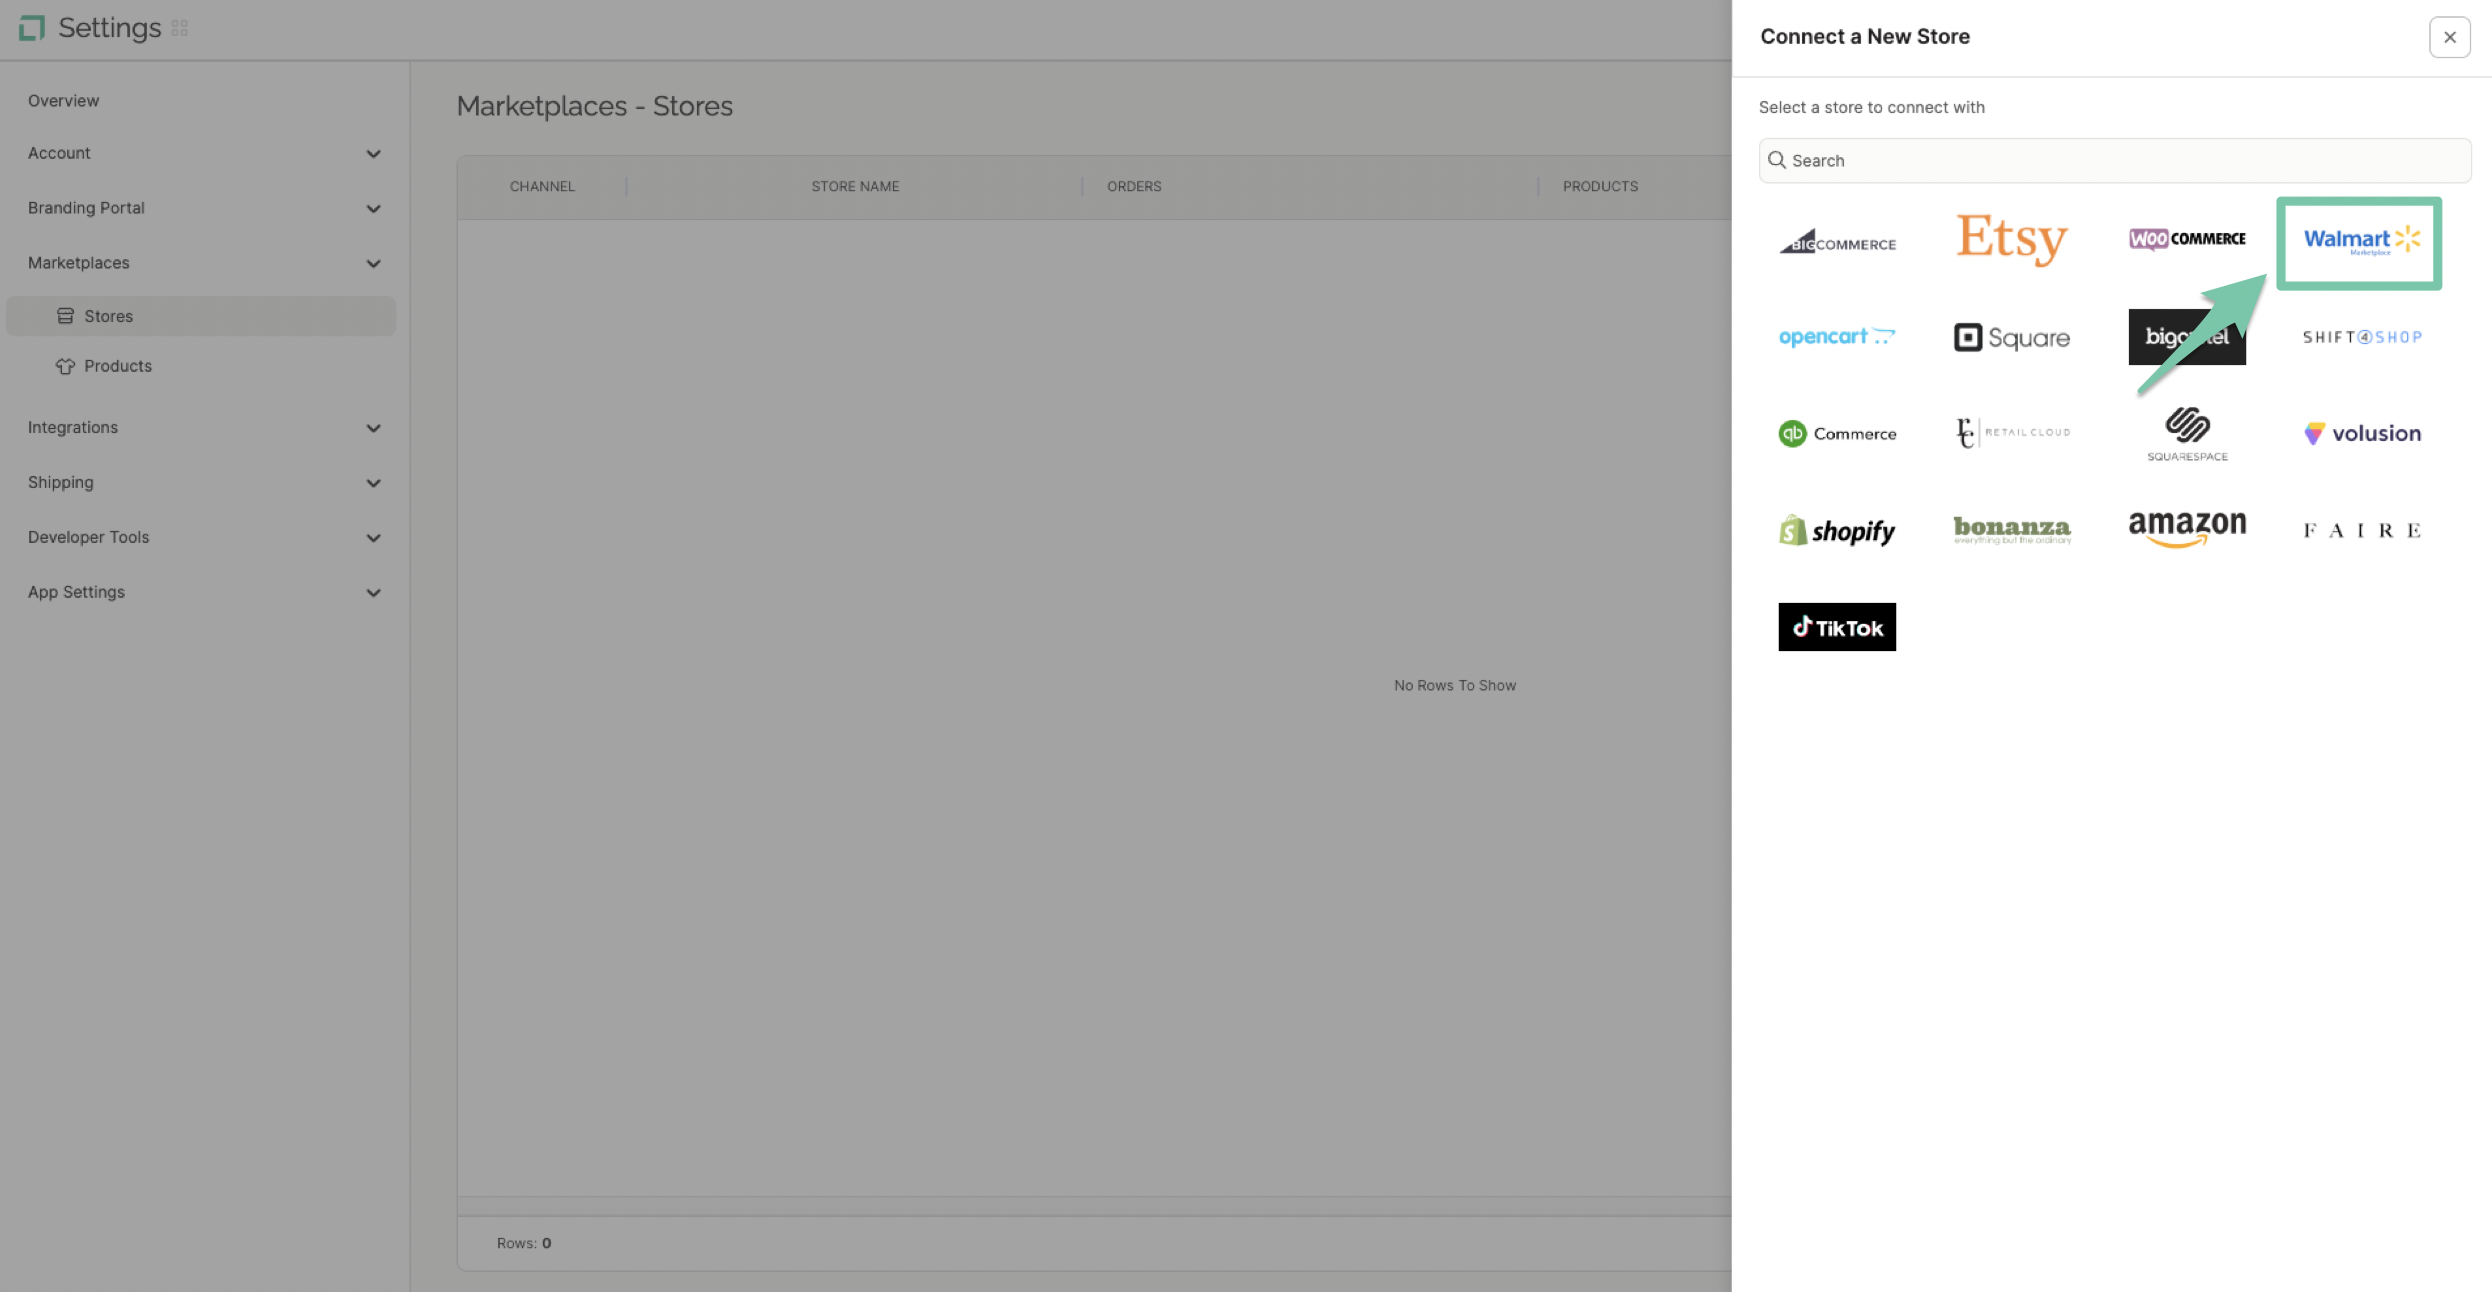
Task: Select the Bonanza store logo
Action: coord(2012,530)
